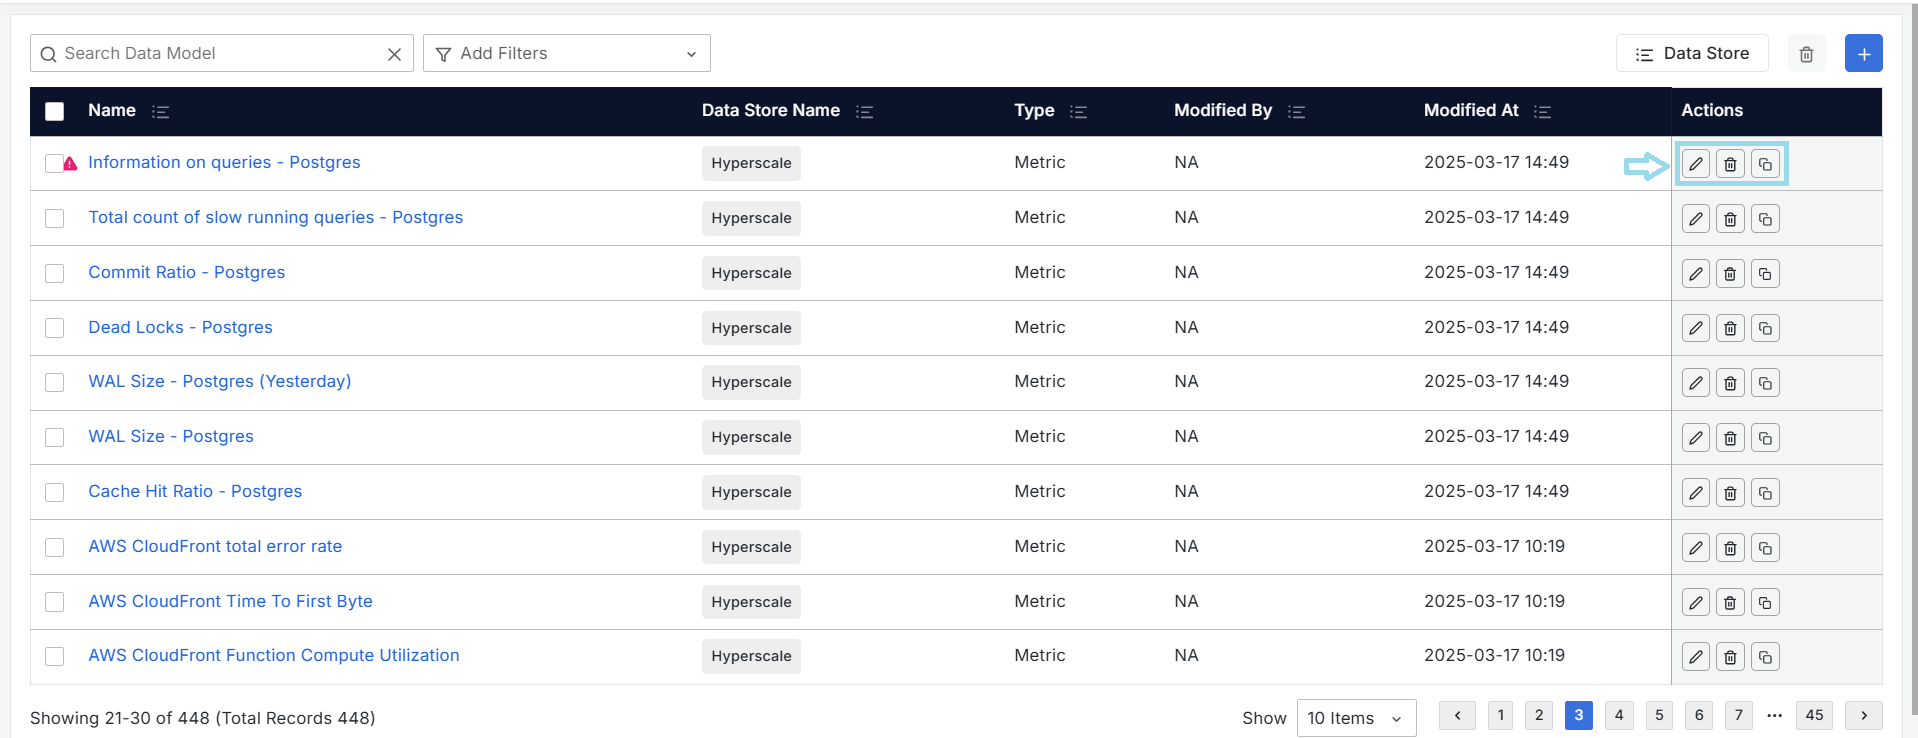Delete the Dead Locks - Postgres row
Viewport: 1918px width, 738px height.
[x=1730, y=328]
